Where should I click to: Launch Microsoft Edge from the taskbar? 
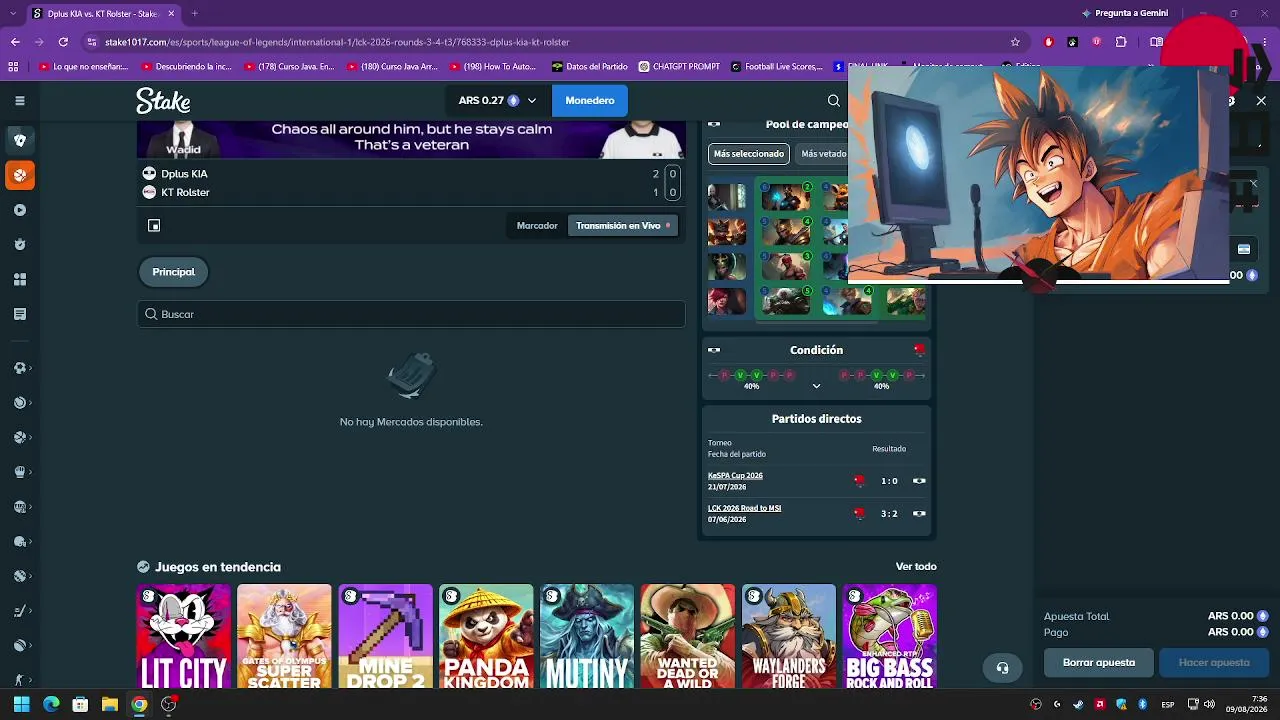[51, 704]
